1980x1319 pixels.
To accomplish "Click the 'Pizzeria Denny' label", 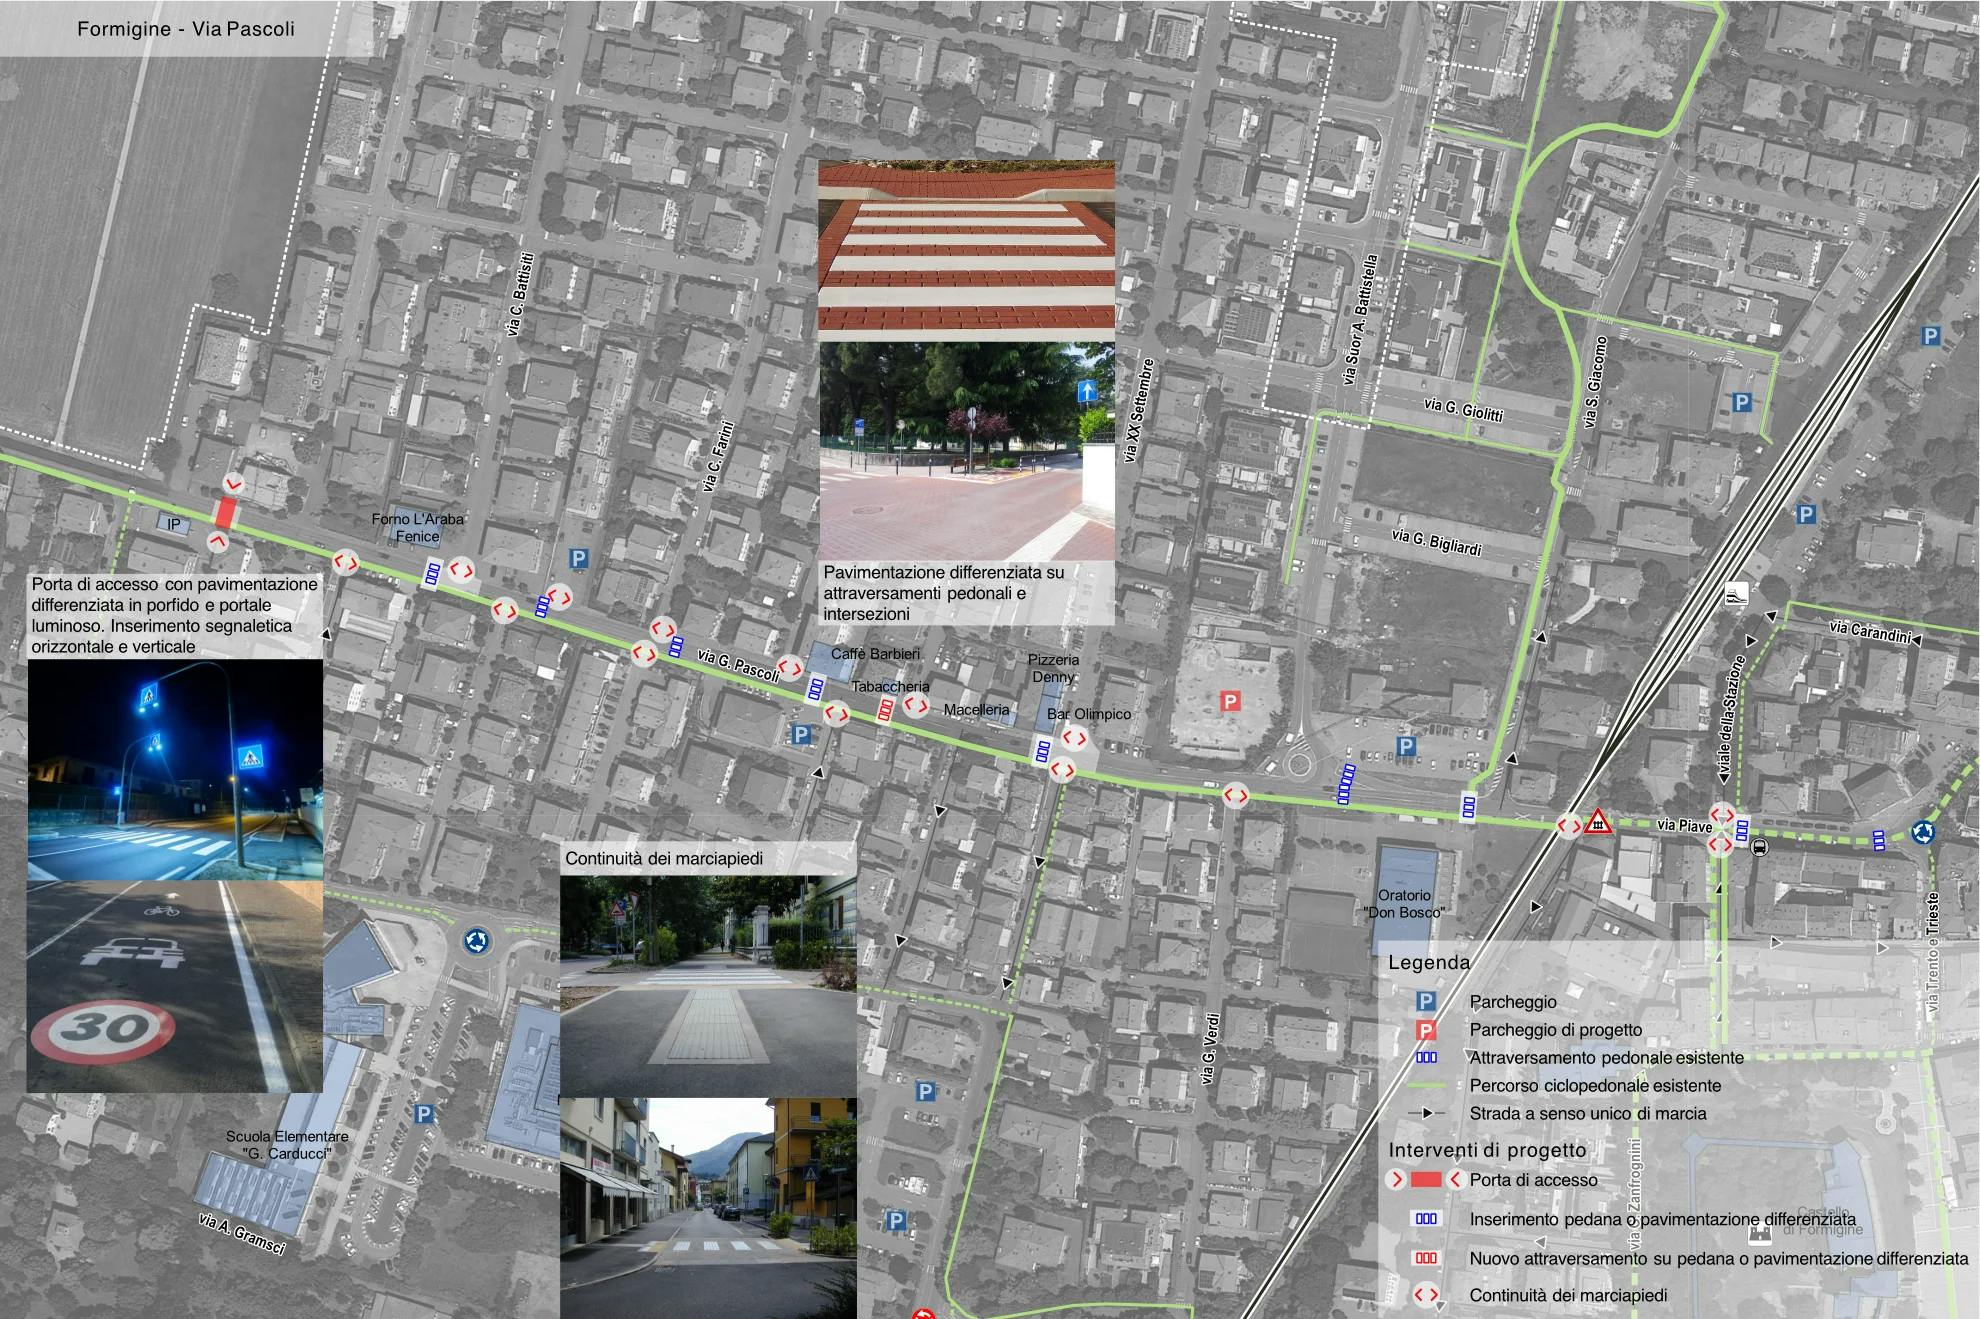I will point(1053,668).
